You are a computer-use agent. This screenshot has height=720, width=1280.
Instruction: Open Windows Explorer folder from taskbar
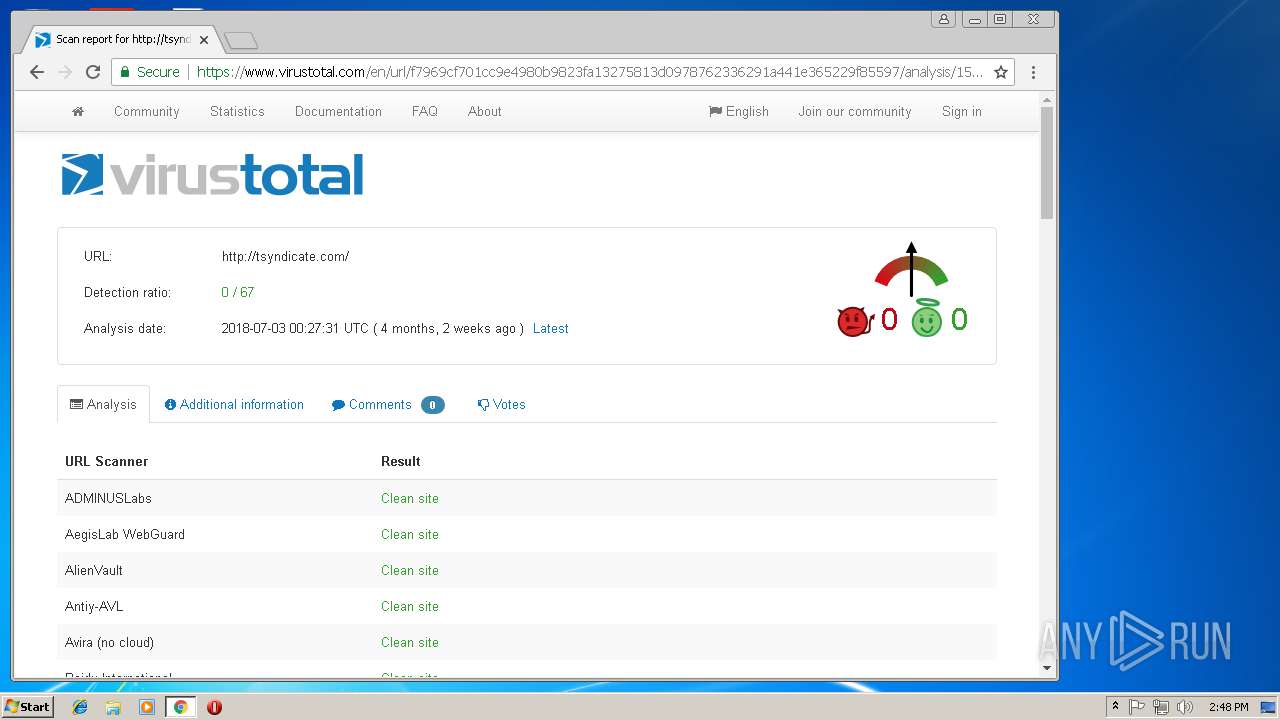(113, 707)
